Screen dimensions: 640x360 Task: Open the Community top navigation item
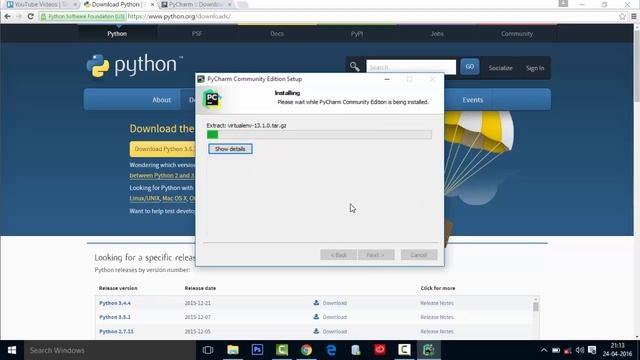517,34
